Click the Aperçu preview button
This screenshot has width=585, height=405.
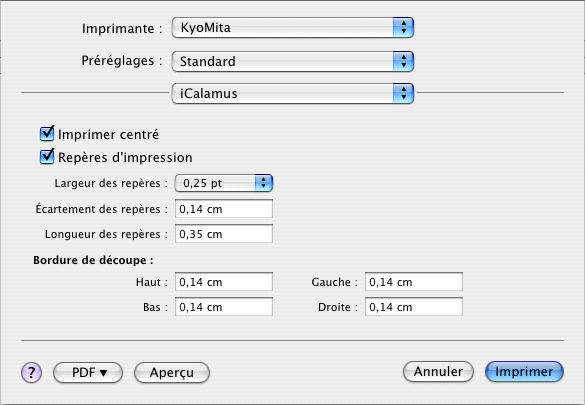coord(172,372)
